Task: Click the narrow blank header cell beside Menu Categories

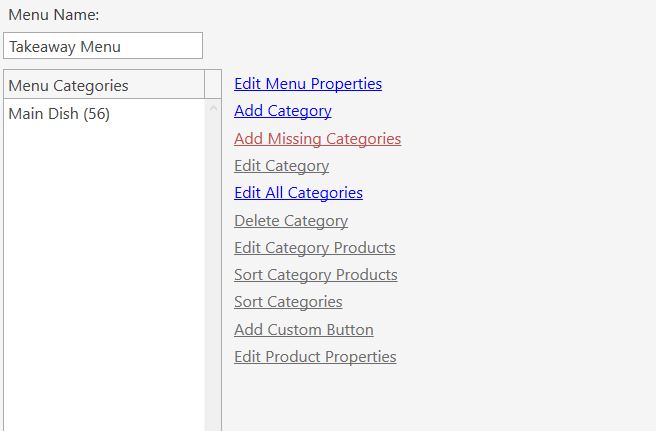Action: tap(213, 85)
